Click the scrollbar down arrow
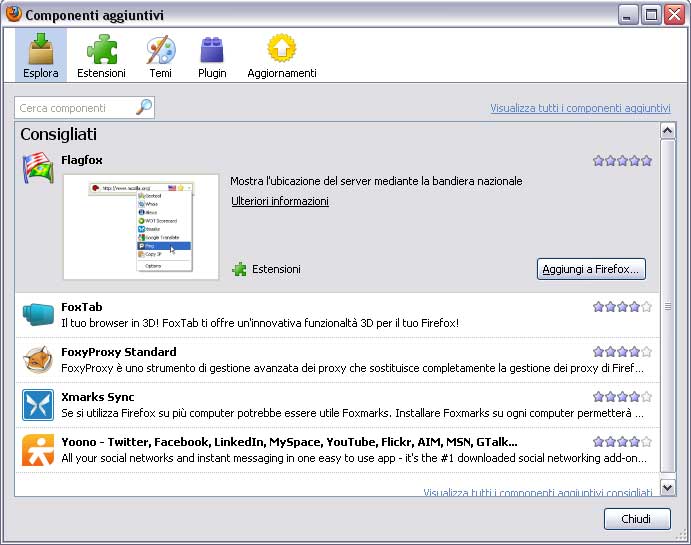 point(668,487)
